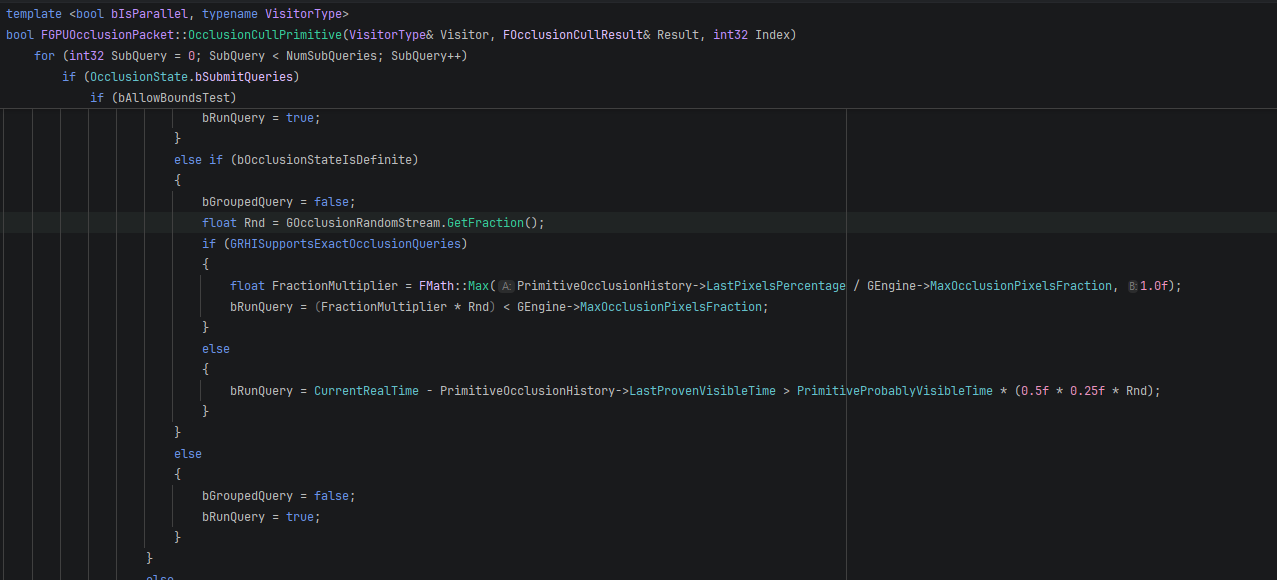This screenshot has height=580, width=1277.
Task: Click the 'VisitorType& Visitor' parameter
Action: tap(419, 35)
